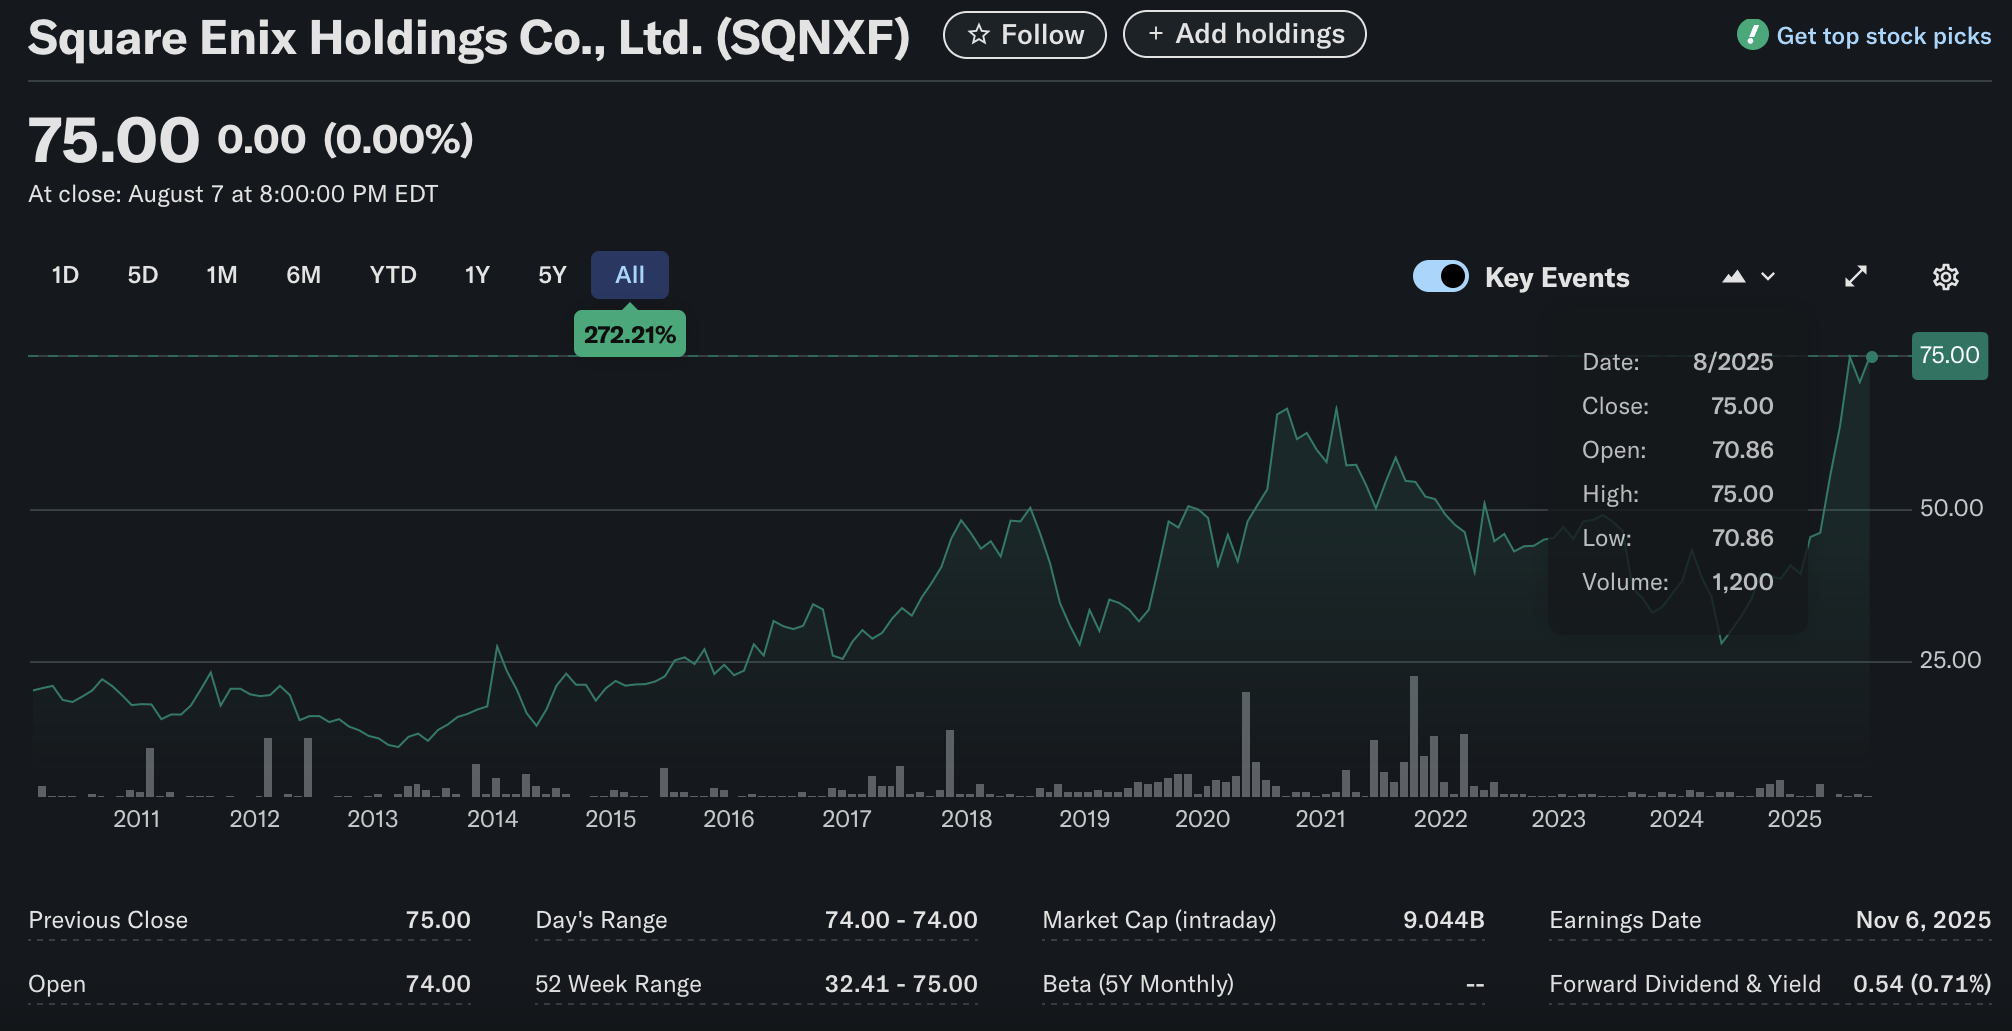Open Get top stock picks link

pos(1883,36)
